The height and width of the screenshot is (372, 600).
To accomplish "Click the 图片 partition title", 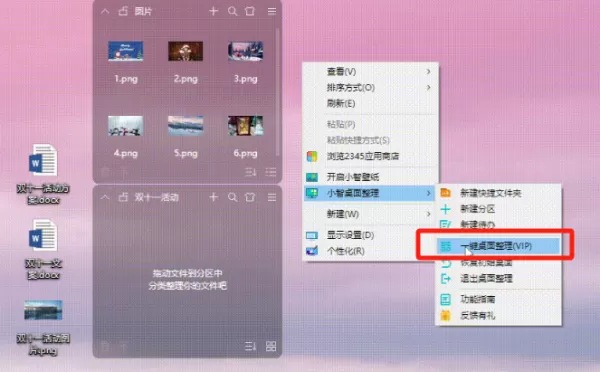I will click(x=143, y=11).
